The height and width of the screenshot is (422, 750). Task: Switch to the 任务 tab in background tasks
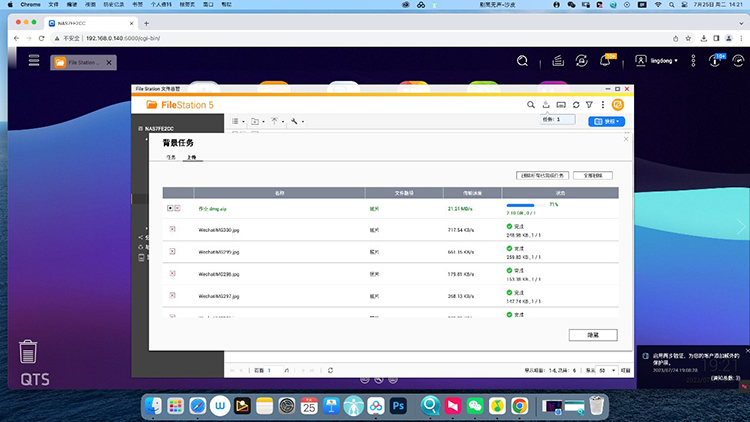[x=170, y=158]
